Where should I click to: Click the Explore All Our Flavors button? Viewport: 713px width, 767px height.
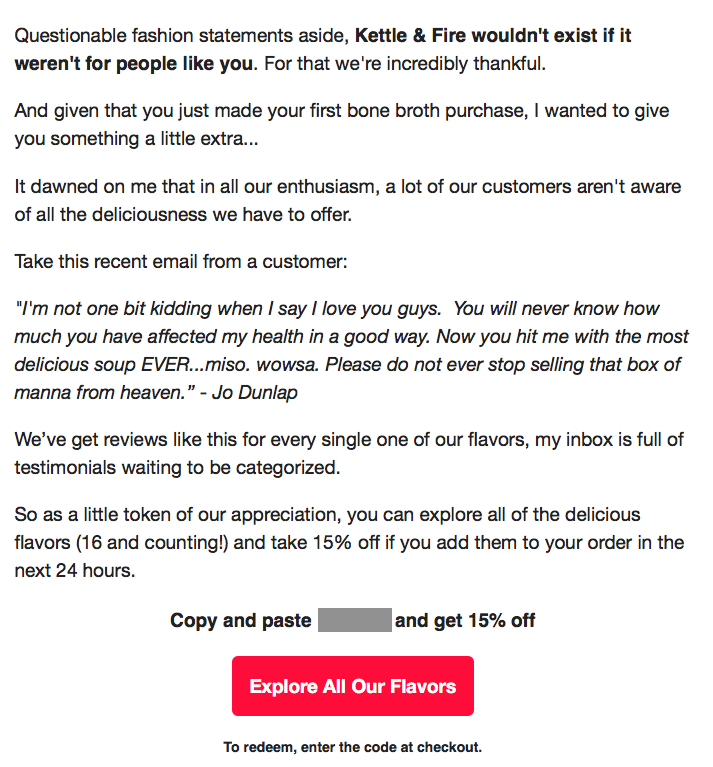coord(353,686)
